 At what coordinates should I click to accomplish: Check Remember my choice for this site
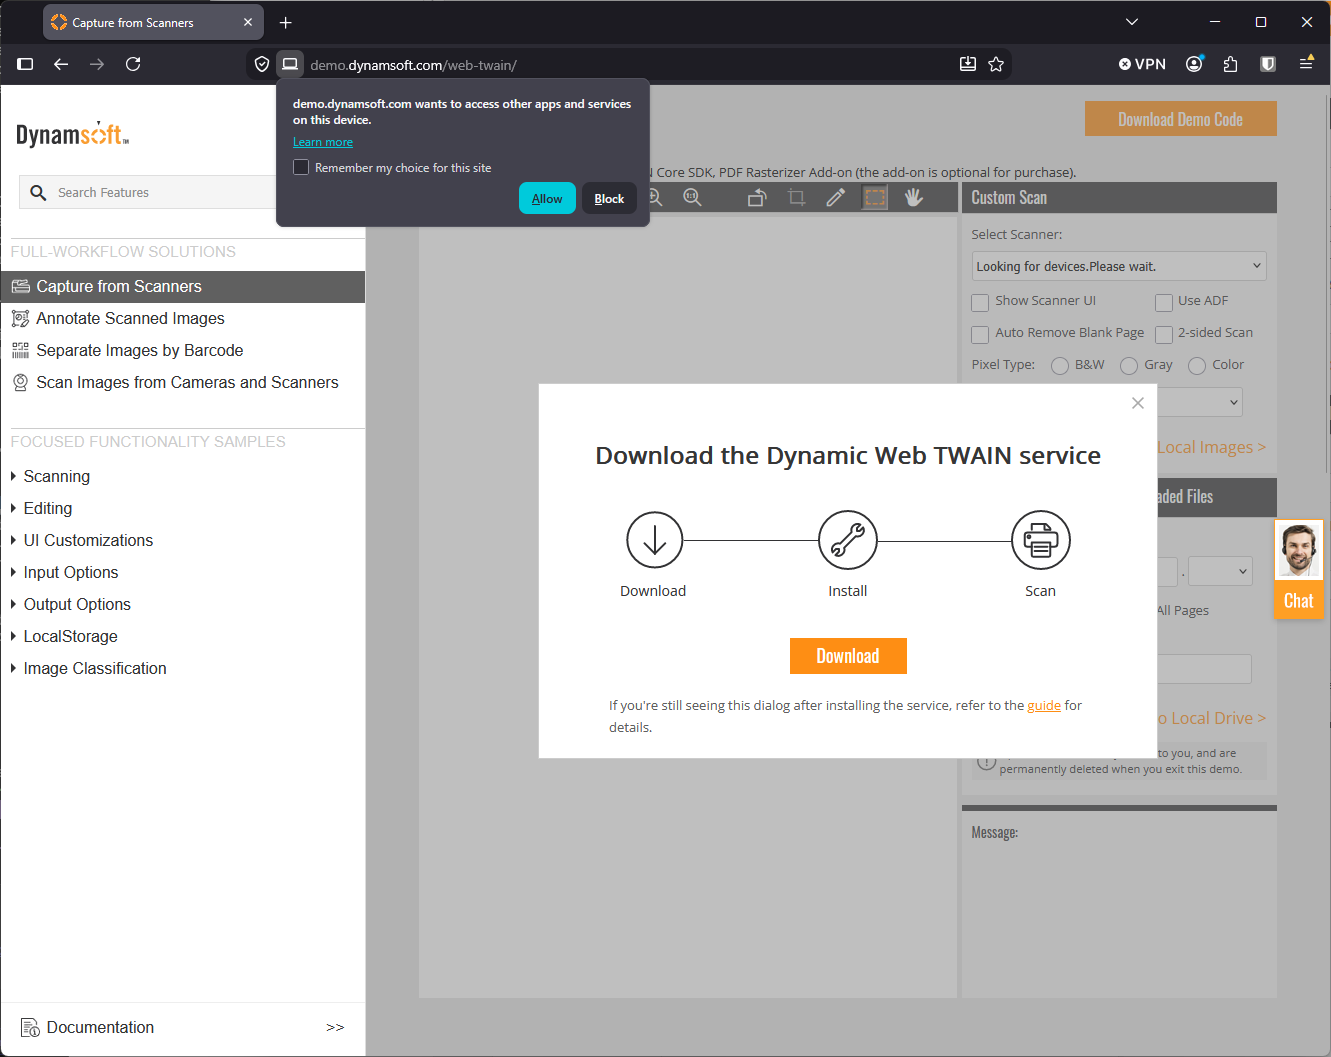click(301, 167)
